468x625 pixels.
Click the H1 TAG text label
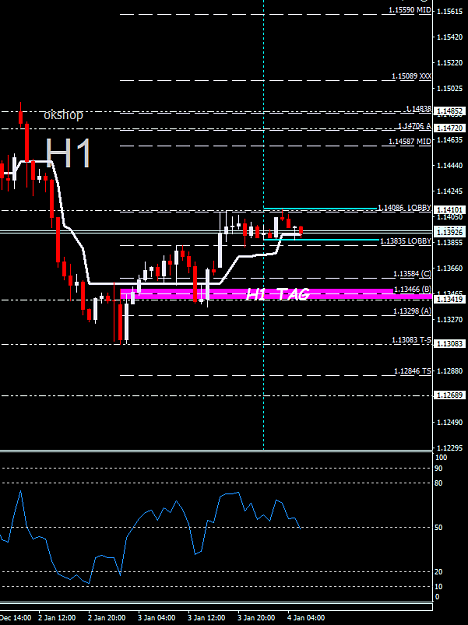[277, 295]
